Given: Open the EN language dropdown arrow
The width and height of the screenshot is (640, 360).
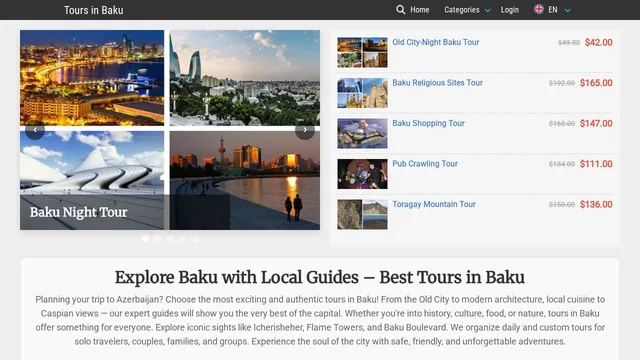Looking at the screenshot, I should pyautogui.click(x=567, y=11).
